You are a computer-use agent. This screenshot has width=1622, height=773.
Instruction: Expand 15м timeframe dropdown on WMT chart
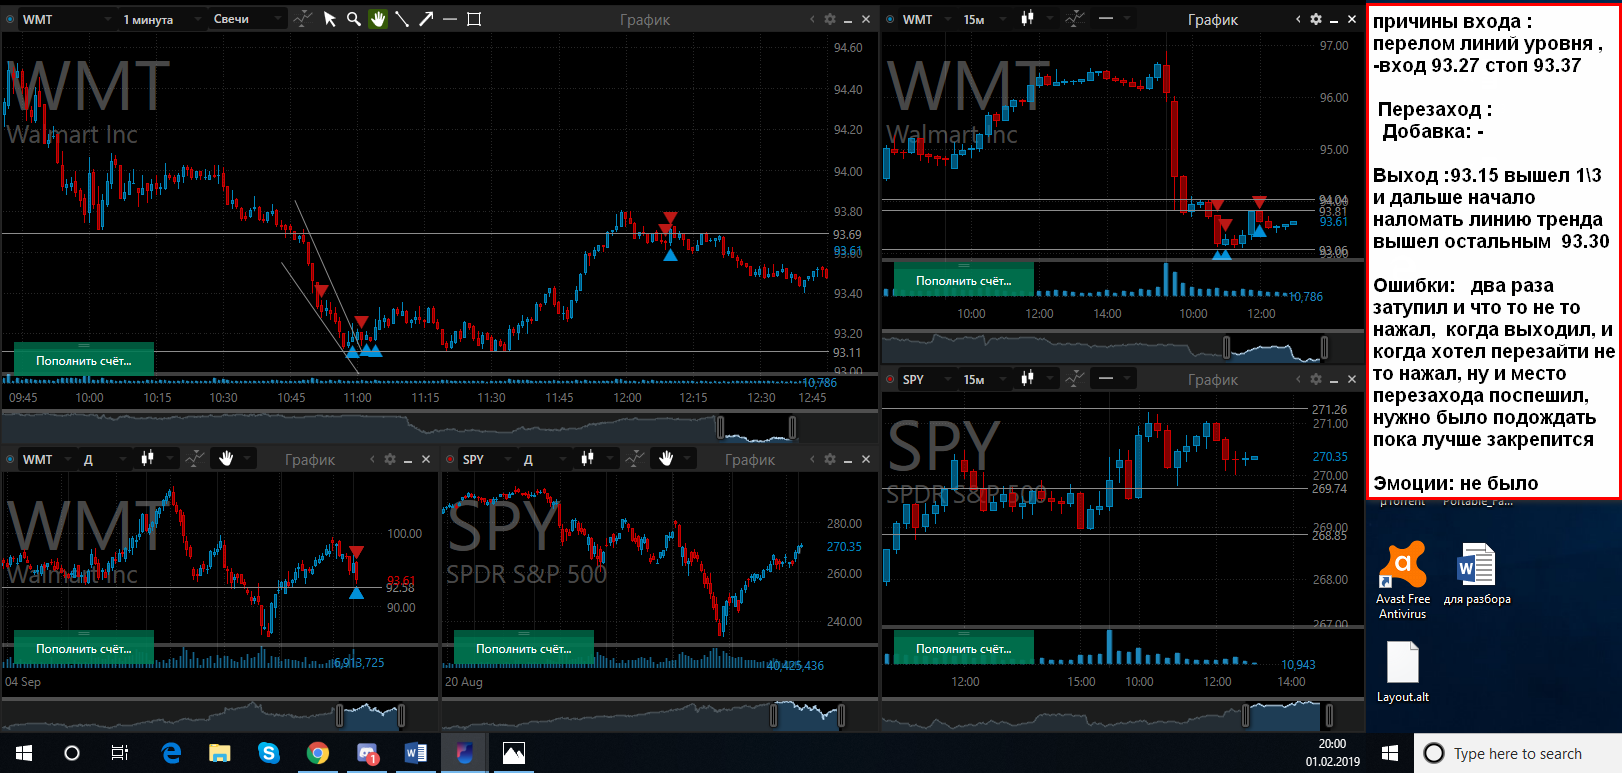(x=984, y=19)
